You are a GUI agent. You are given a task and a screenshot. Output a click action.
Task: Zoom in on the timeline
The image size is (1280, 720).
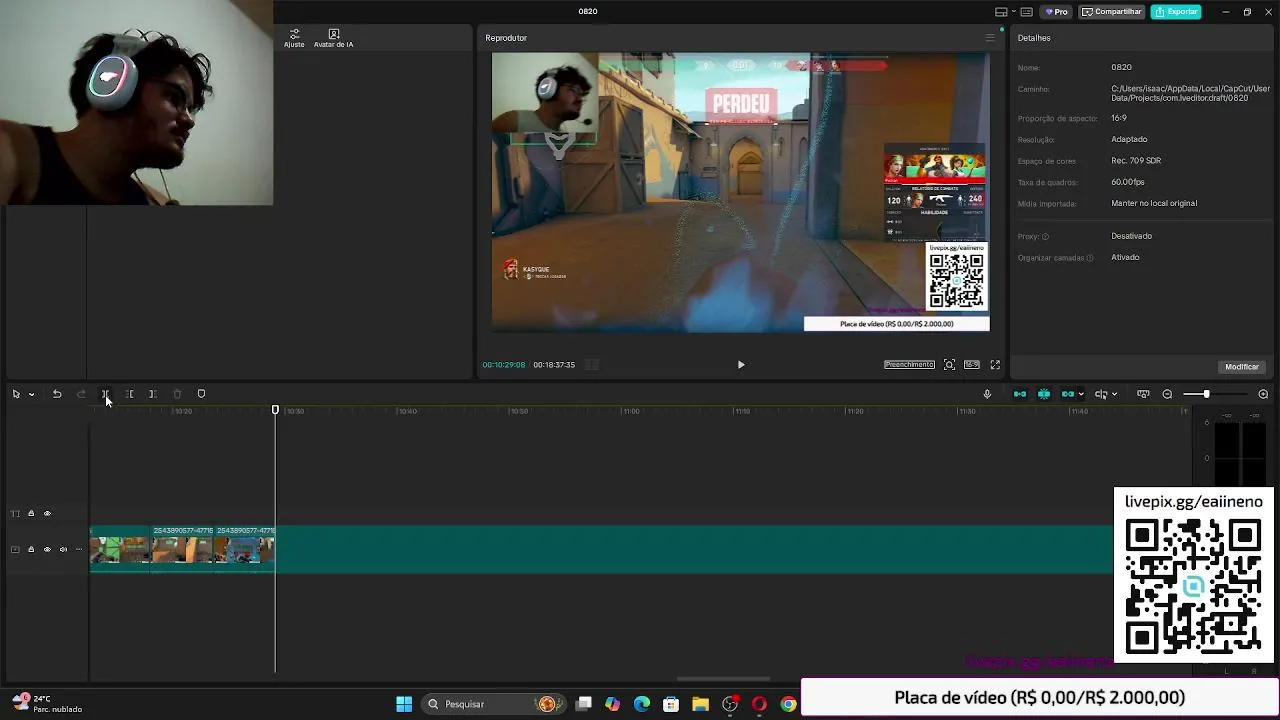point(1263,394)
